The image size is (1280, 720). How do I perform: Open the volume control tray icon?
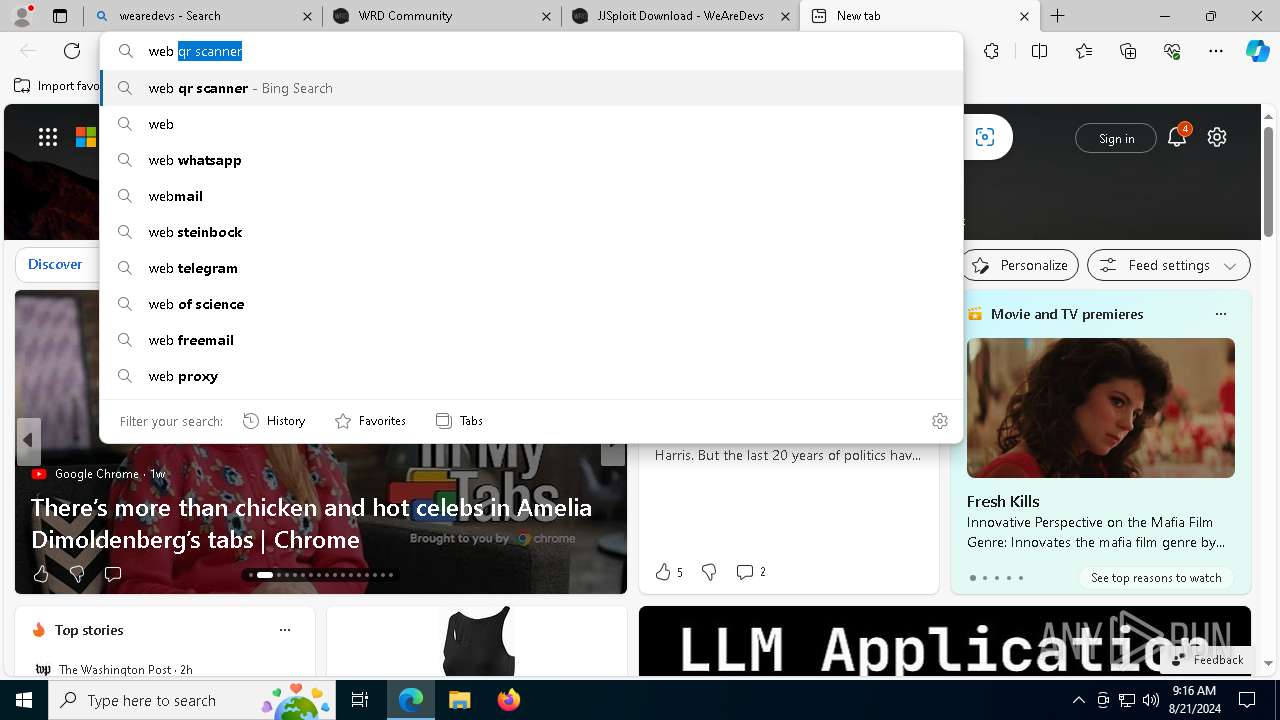coord(1150,700)
